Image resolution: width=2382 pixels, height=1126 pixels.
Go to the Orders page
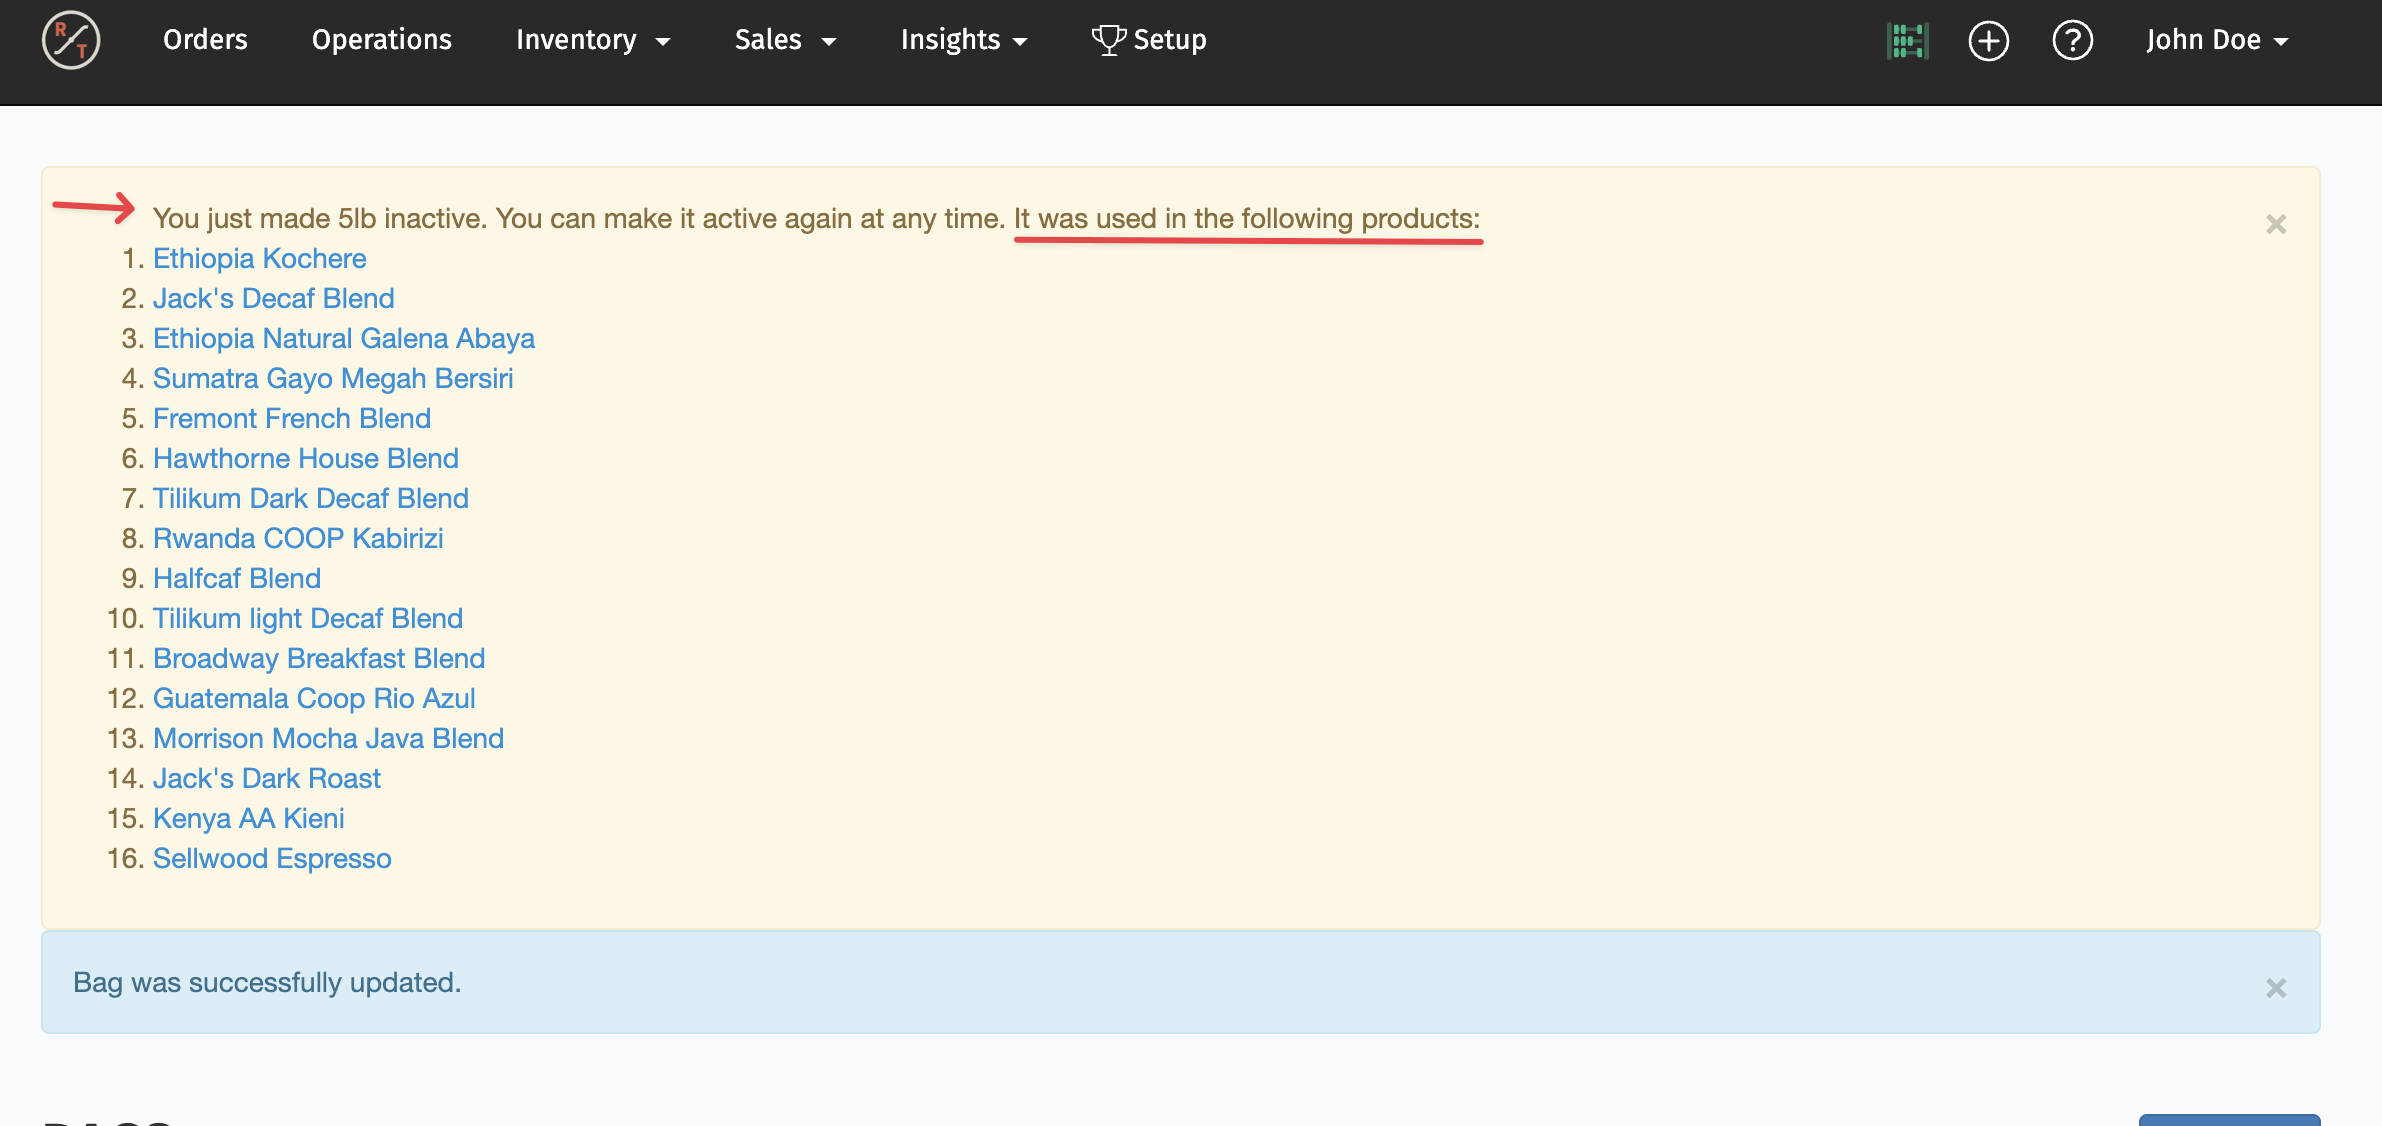(205, 40)
